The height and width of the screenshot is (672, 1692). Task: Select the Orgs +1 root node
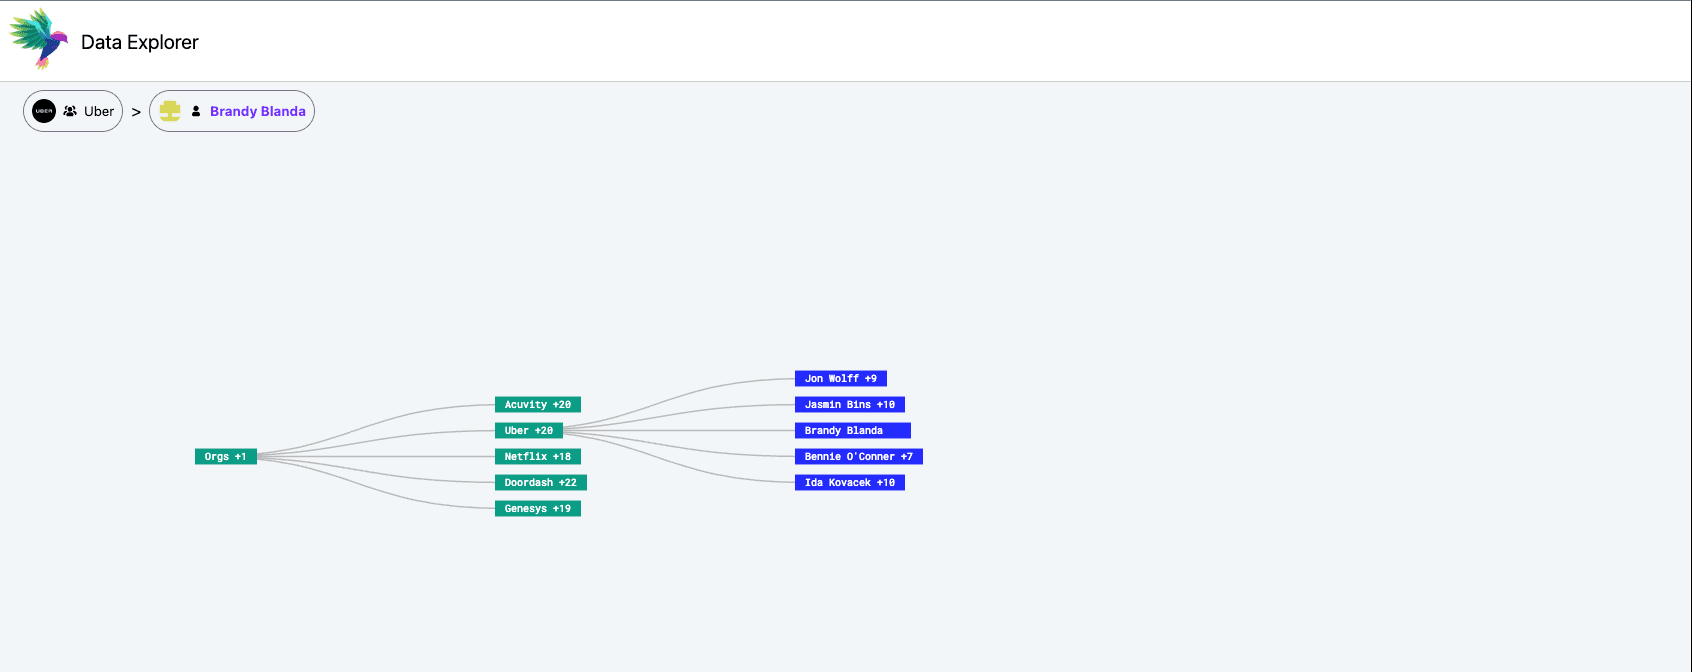click(226, 457)
